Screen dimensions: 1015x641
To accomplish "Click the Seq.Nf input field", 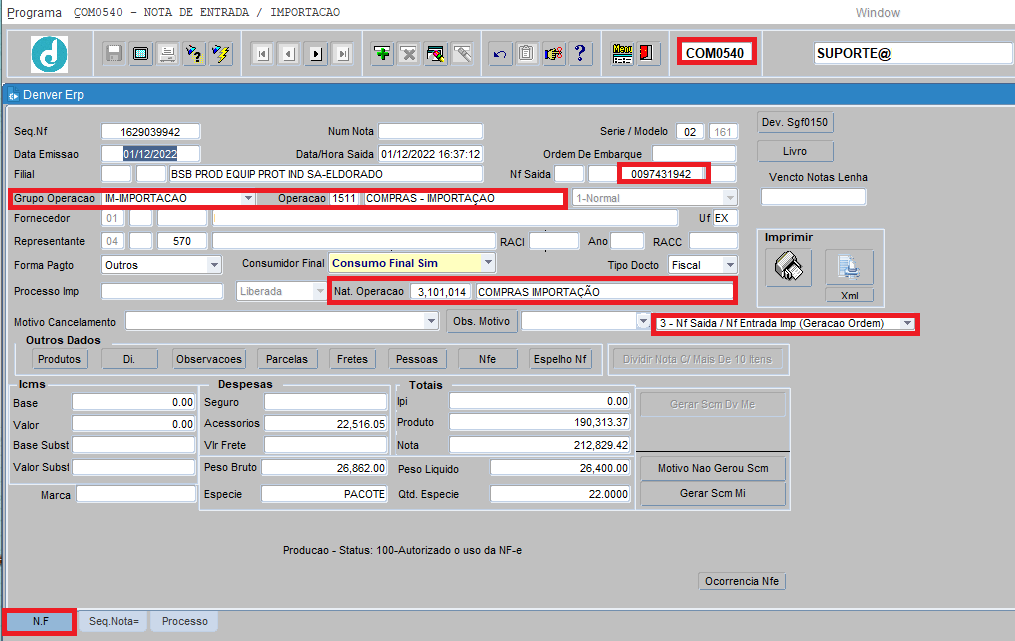I will pyautogui.click(x=150, y=131).
